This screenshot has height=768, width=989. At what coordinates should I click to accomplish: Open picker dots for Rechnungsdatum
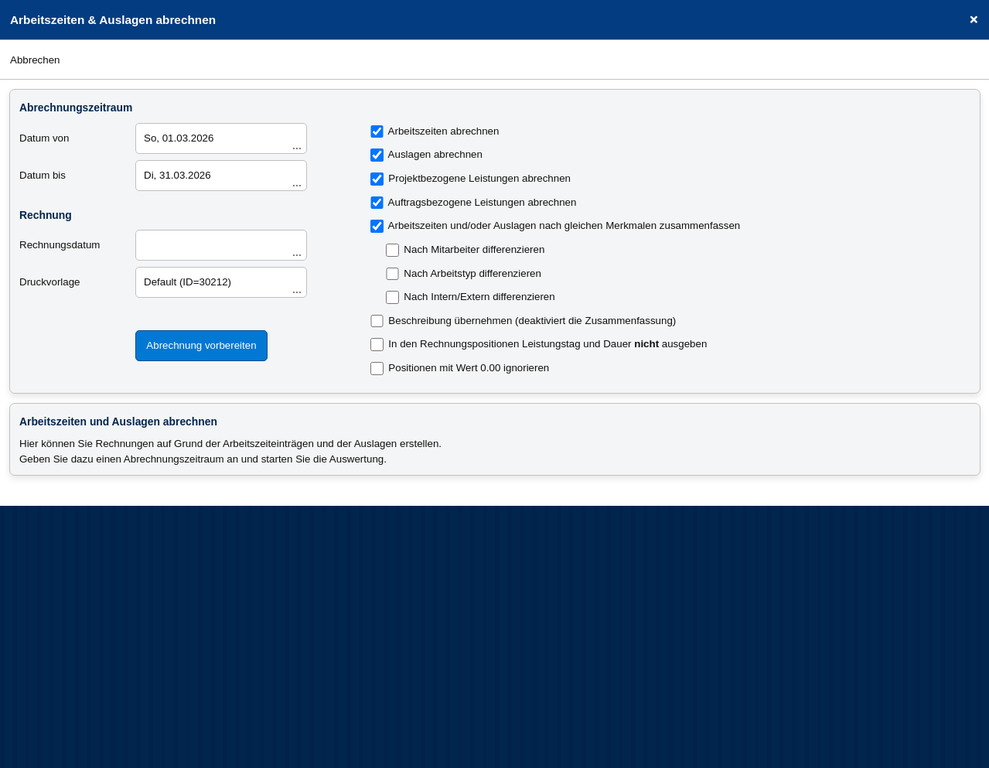[x=297, y=254]
